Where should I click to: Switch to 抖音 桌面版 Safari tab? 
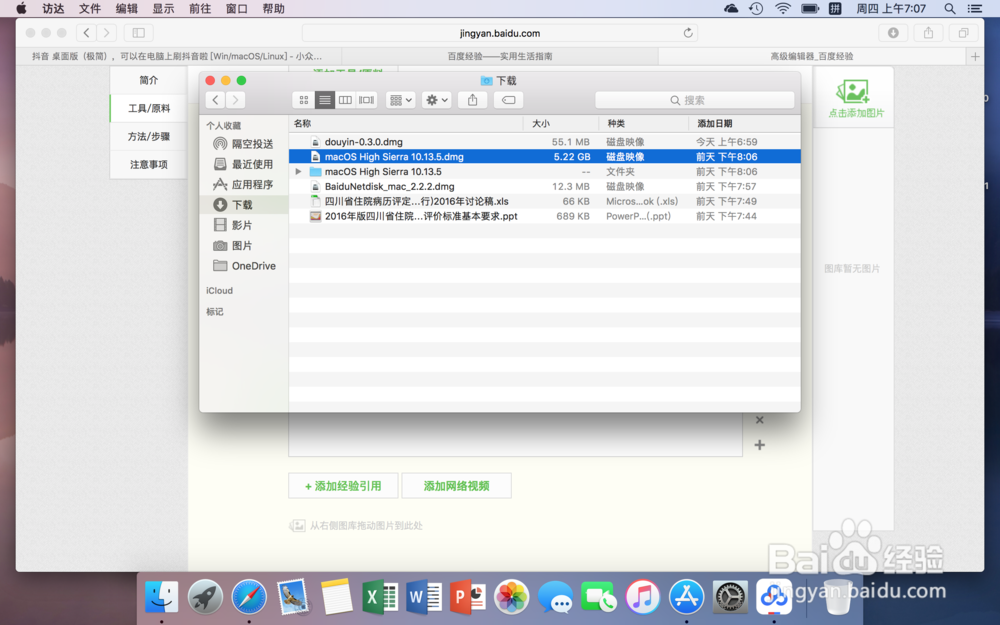coord(178,56)
